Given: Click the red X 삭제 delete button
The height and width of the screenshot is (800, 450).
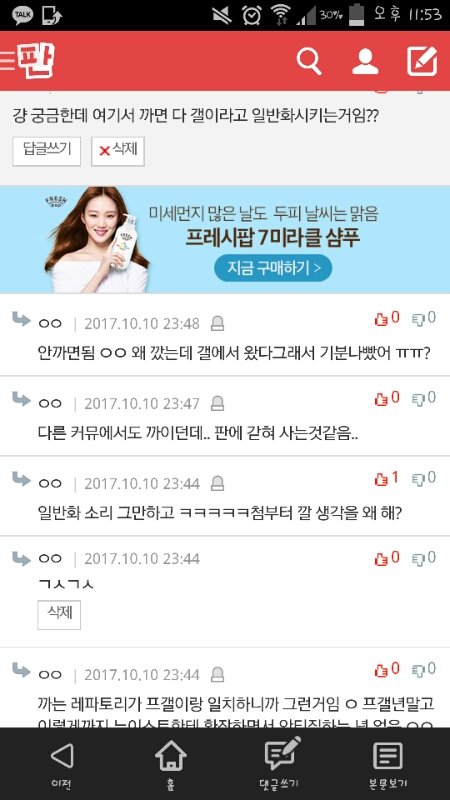Looking at the screenshot, I should 118,151.
